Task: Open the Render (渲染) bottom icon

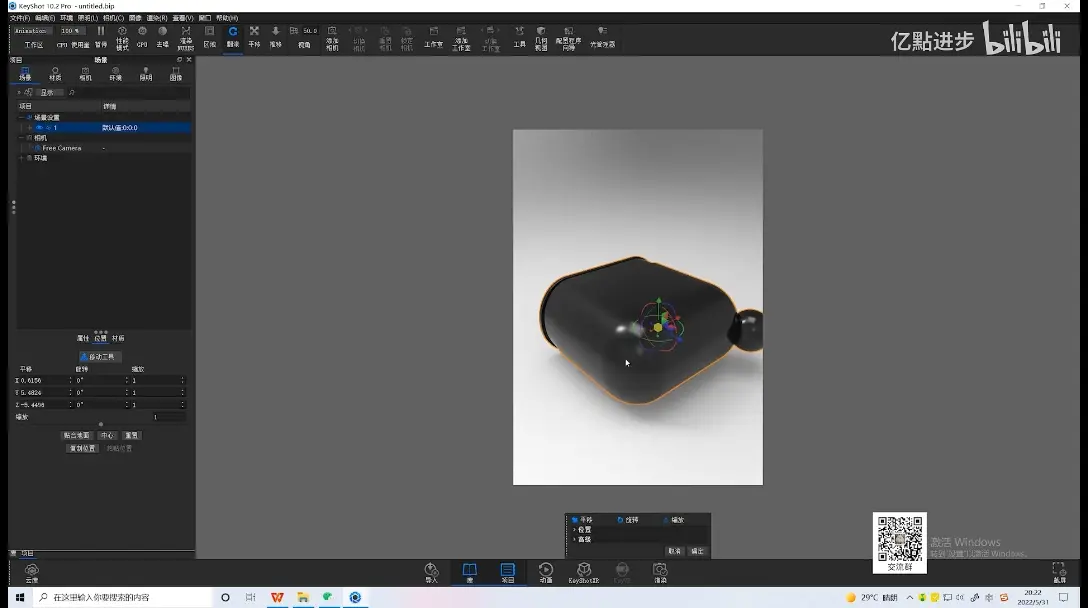Action: click(x=660, y=573)
